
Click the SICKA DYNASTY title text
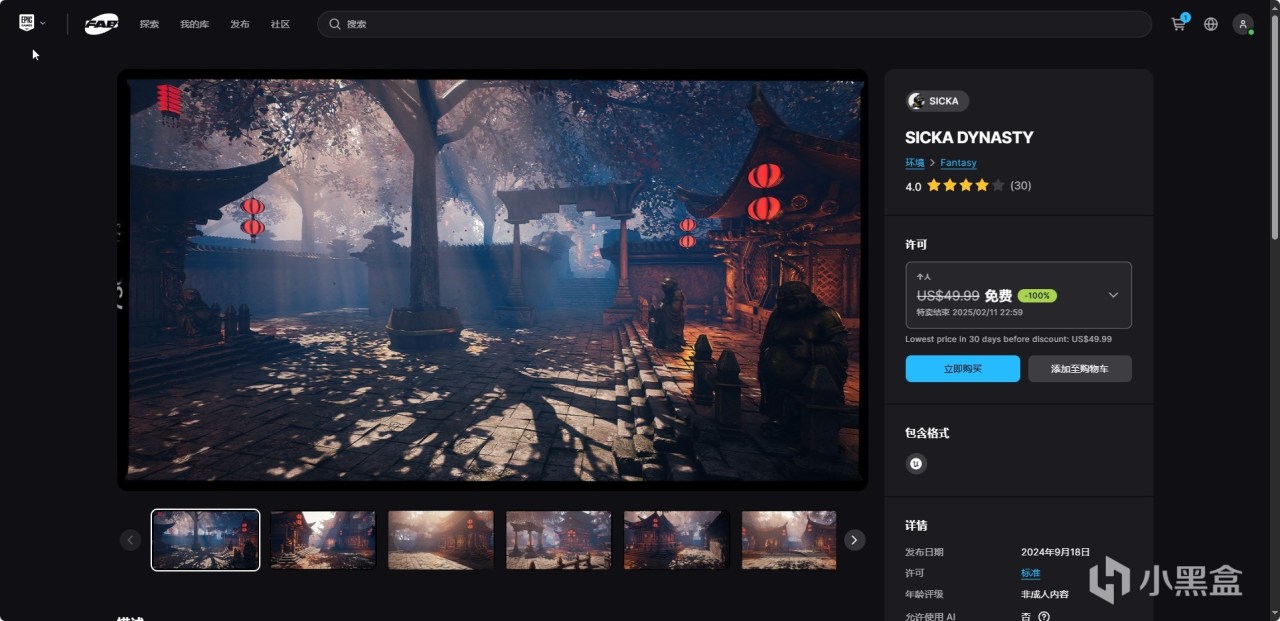(x=969, y=137)
